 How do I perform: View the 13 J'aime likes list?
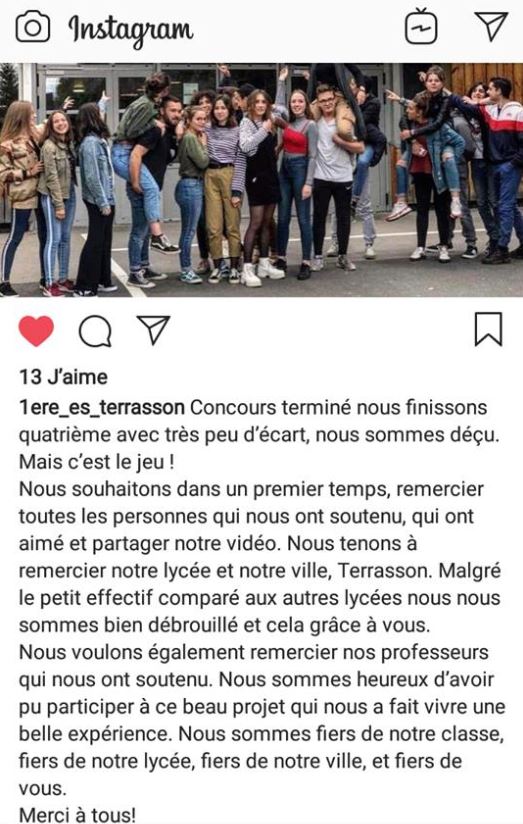point(63,377)
